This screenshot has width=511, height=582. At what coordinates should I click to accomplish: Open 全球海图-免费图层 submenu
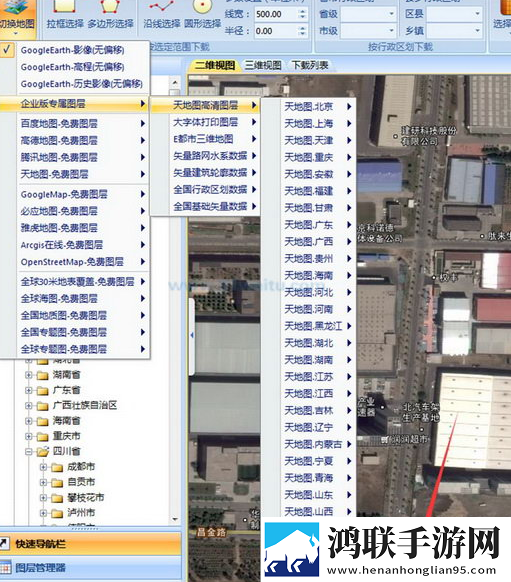click(x=74, y=298)
